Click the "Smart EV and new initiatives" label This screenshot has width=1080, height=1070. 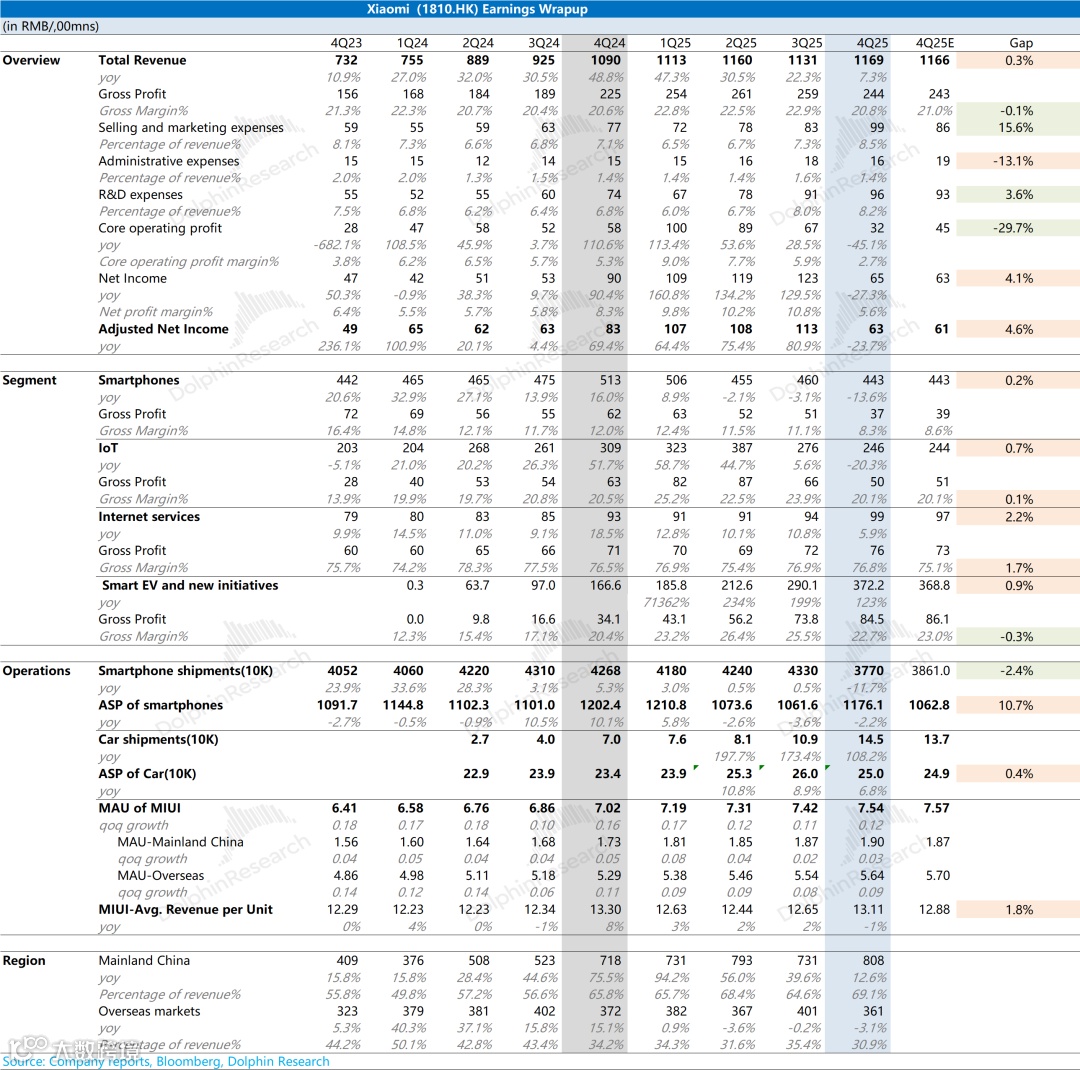coord(190,586)
